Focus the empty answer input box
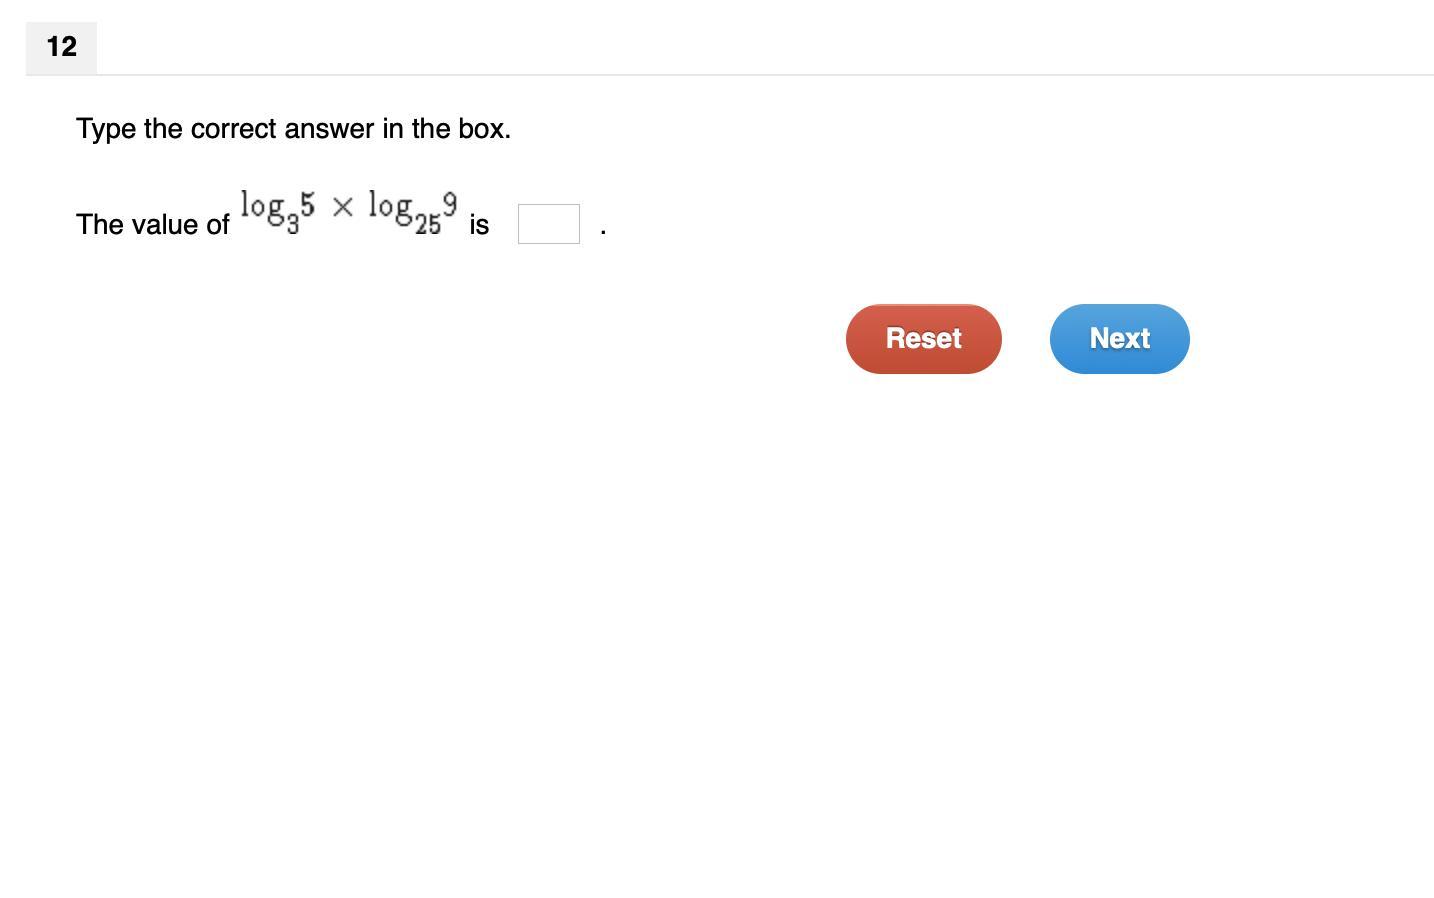 (x=548, y=224)
